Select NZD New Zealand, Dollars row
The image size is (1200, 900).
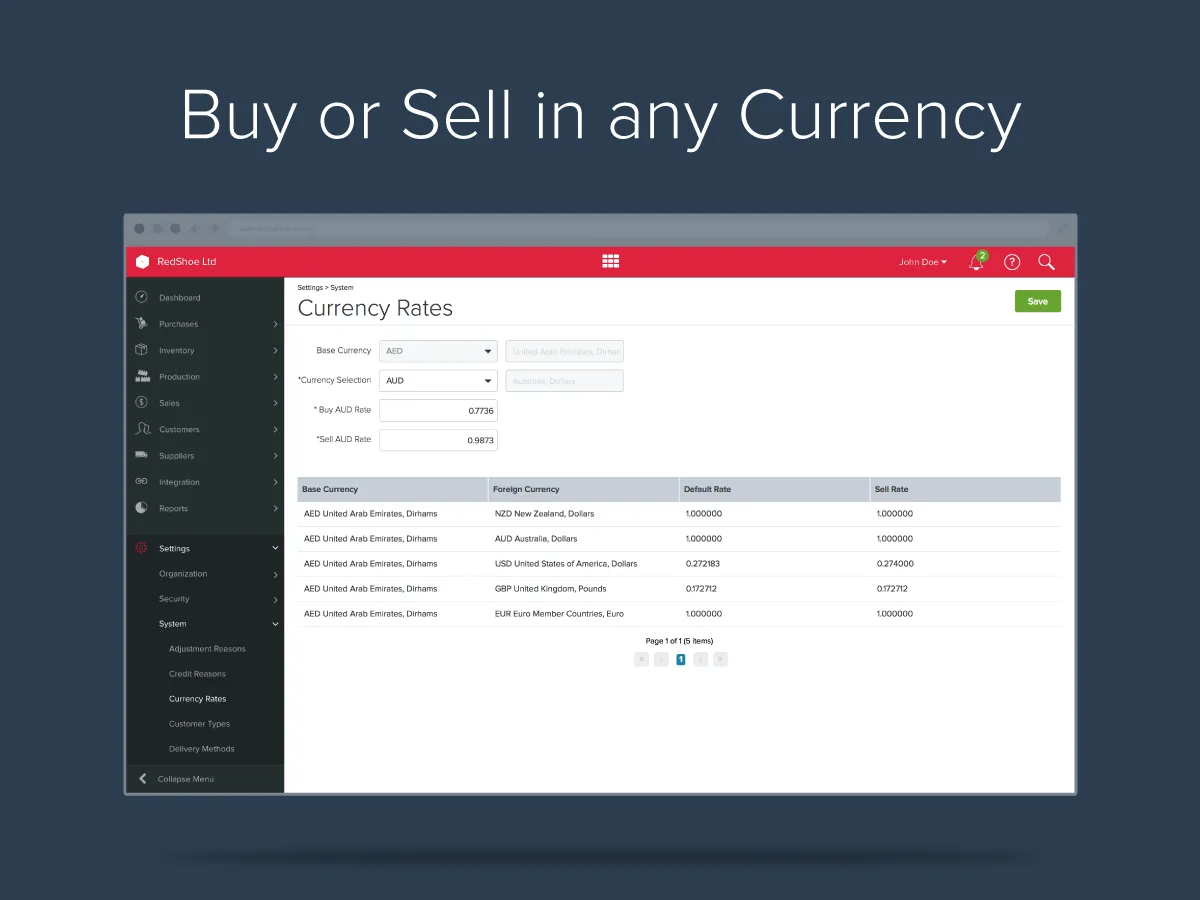pyautogui.click(x=679, y=514)
